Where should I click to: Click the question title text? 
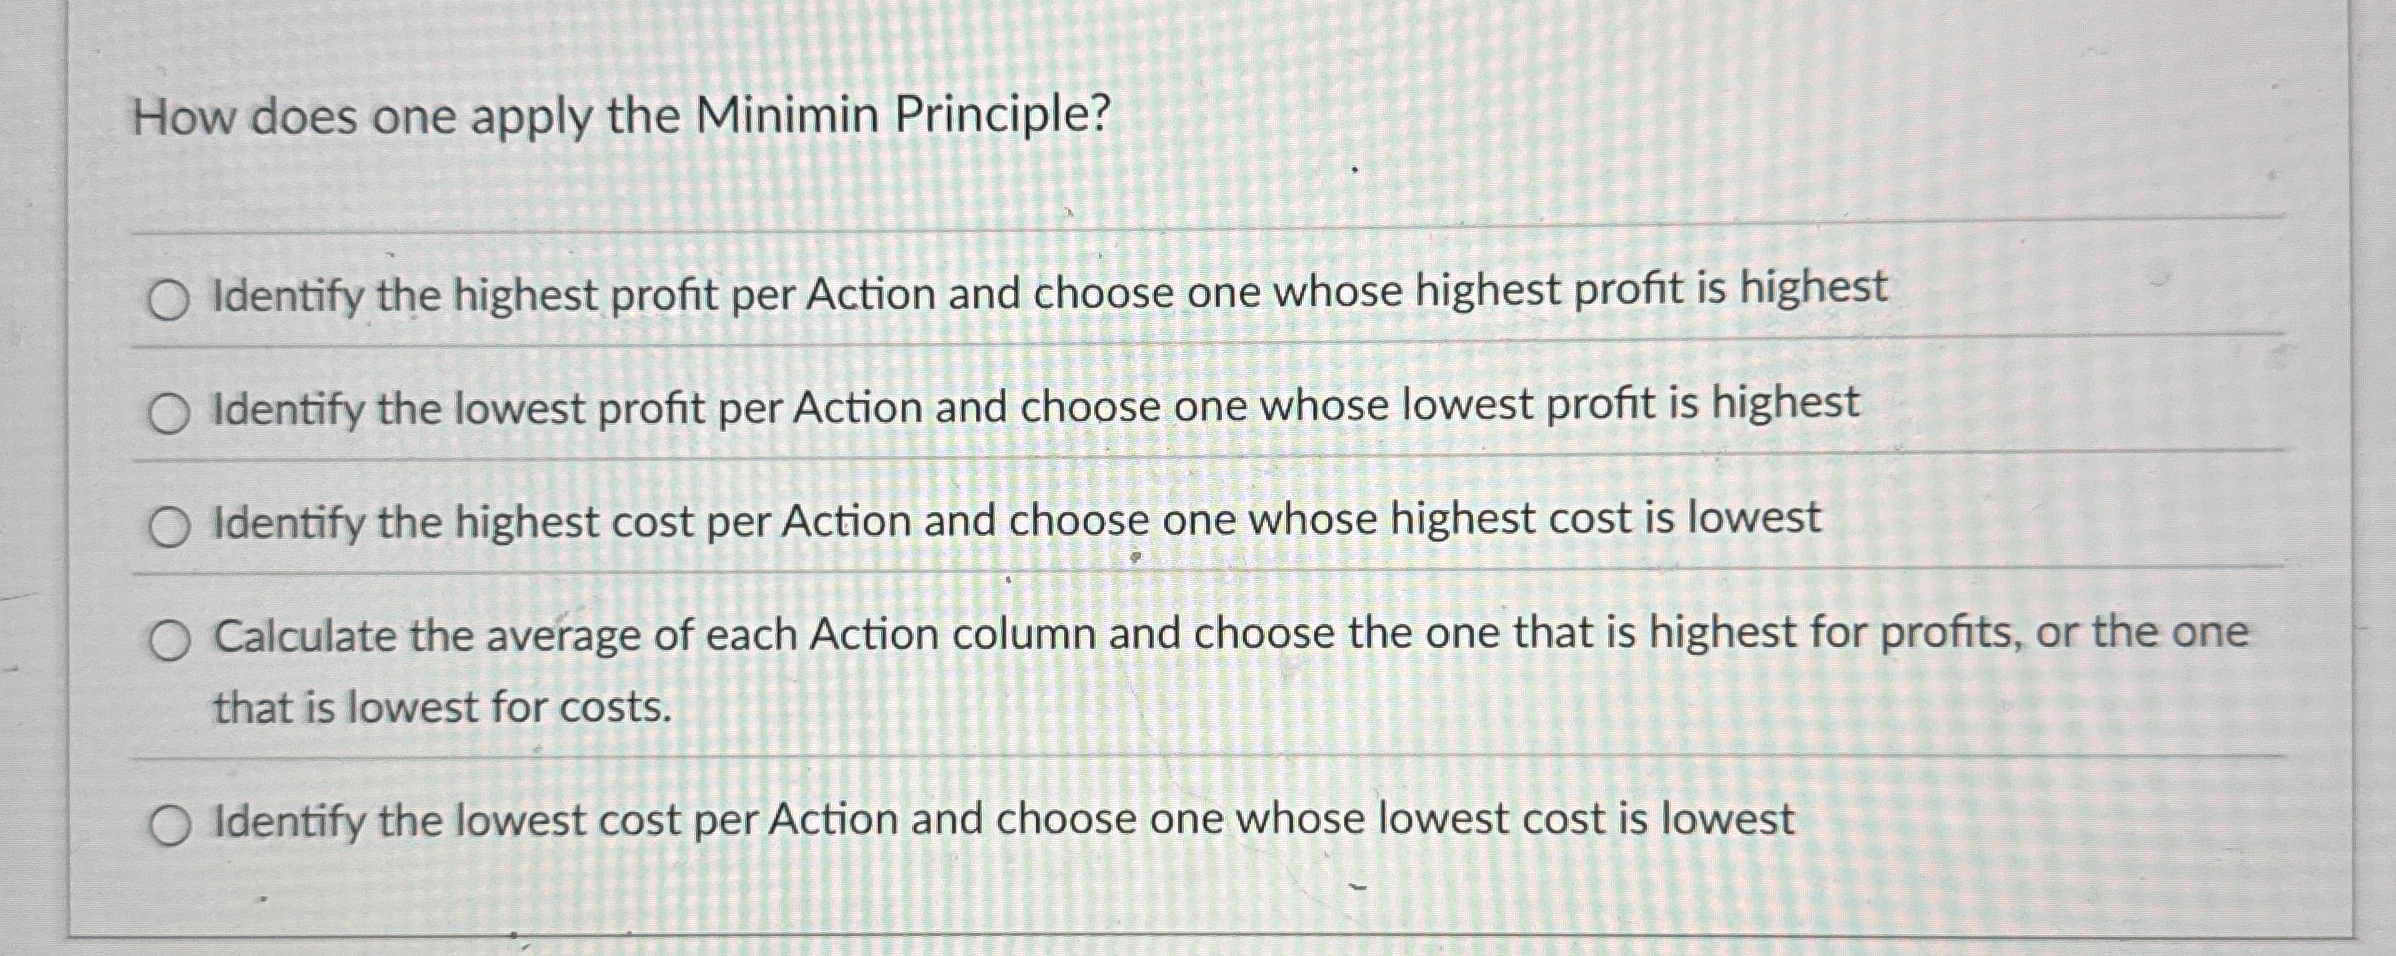(620, 117)
